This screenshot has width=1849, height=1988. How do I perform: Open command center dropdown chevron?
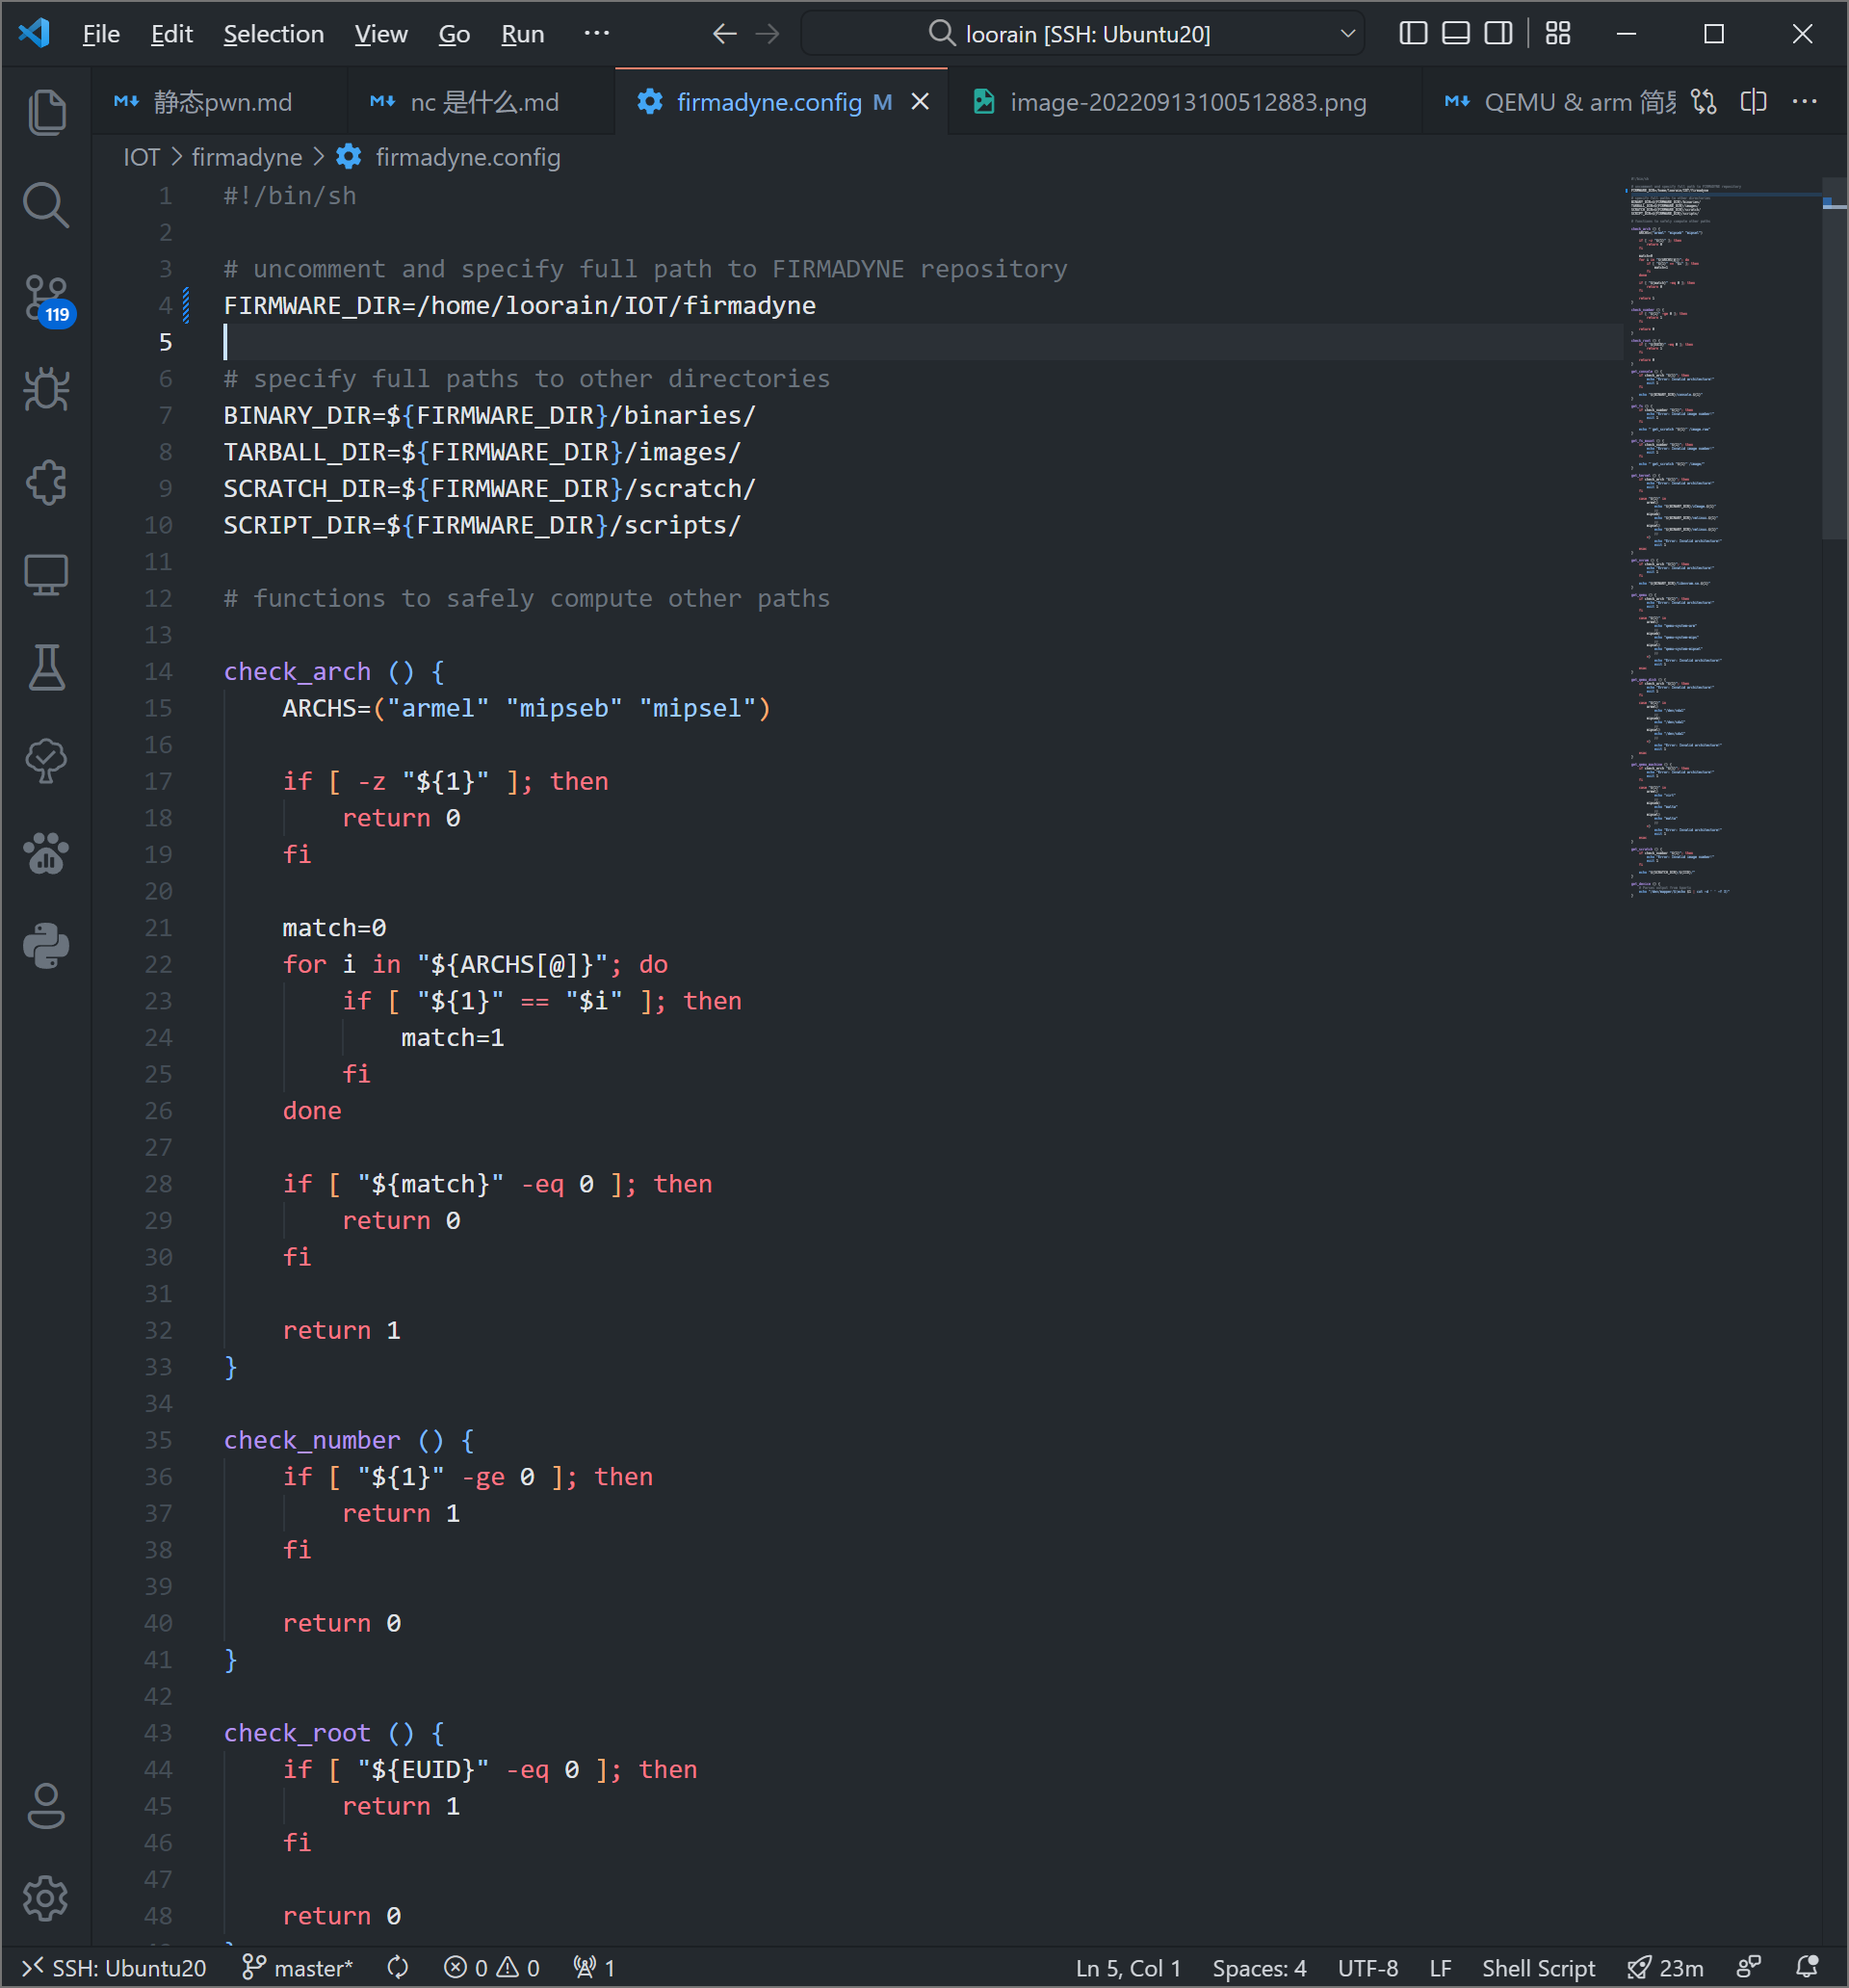pyautogui.click(x=1348, y=34)
